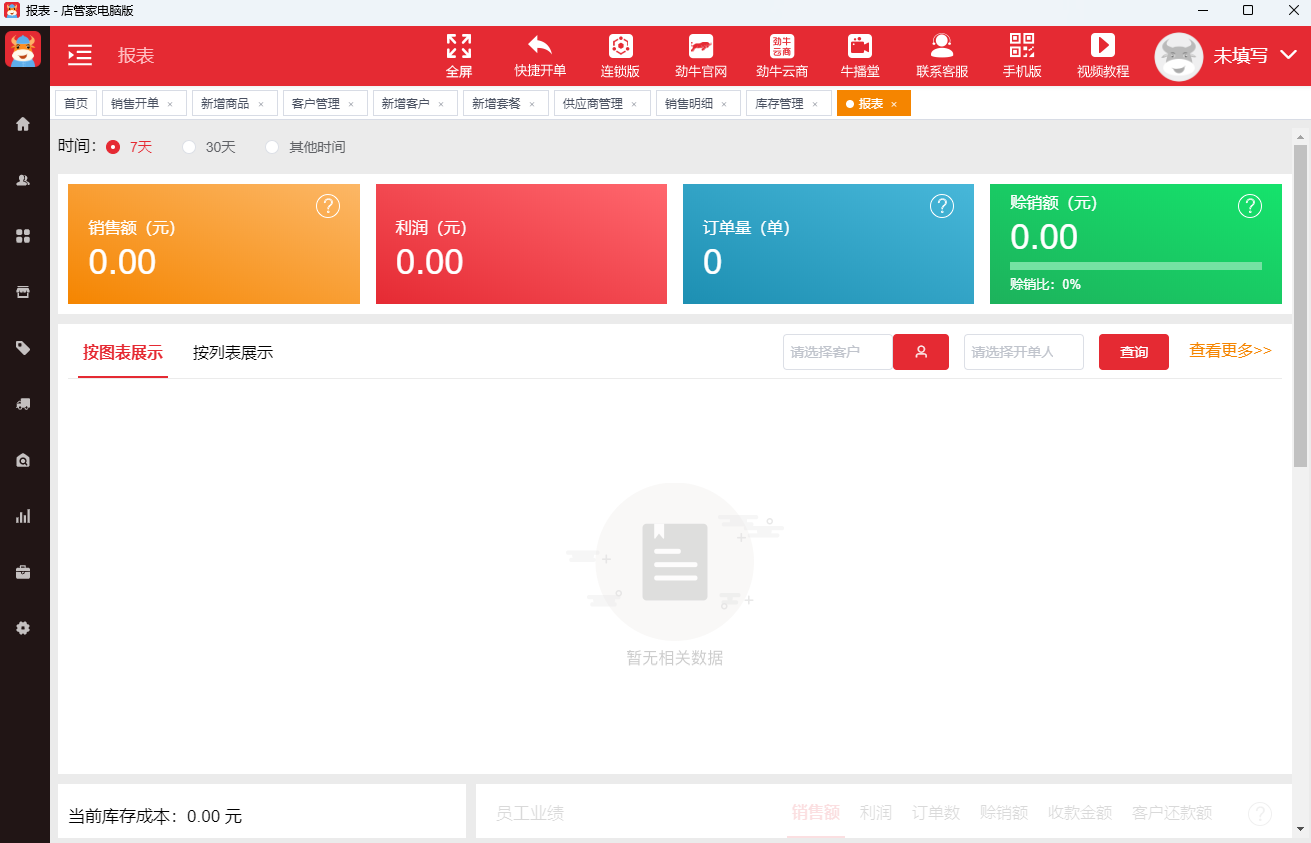This screenshot has height=843, width=1311.
Task: Toggle the sidebar collapse menu icon
Action: tap(80, 56)
